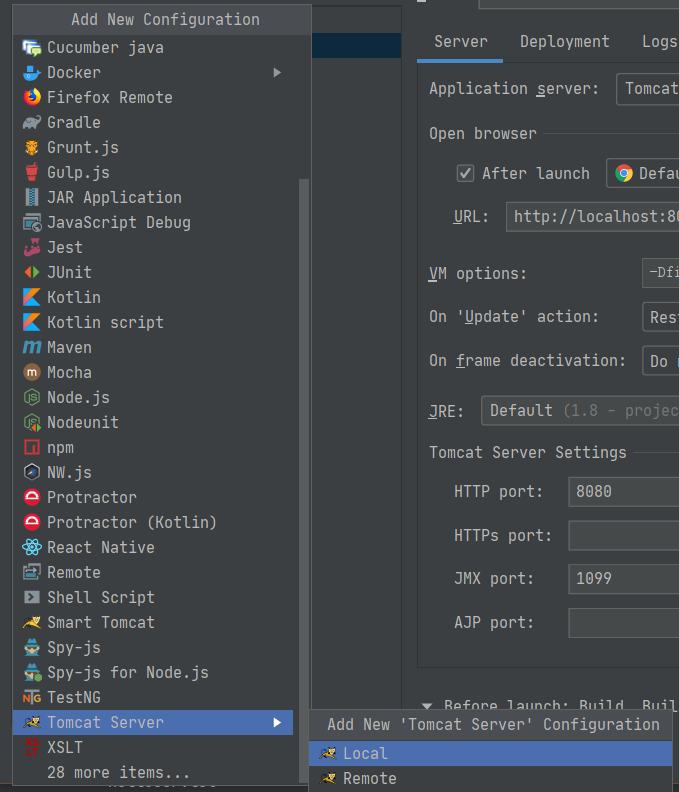Image resolution: width=679 pixels, height=792 pixels.
Task: Click the JUnit icon
Action: [x=31, y=273]
